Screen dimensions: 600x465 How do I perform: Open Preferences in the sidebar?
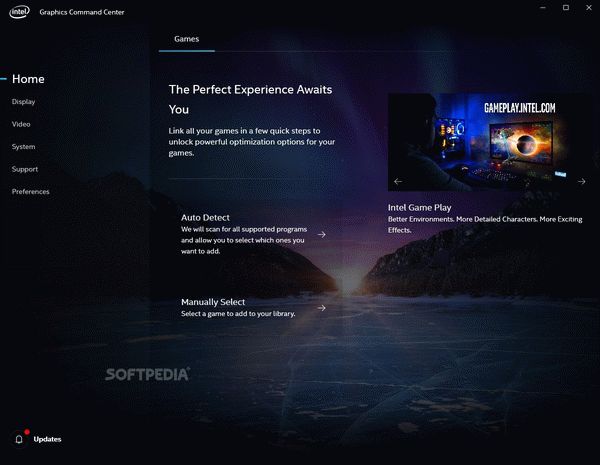[x=31, y=191]
